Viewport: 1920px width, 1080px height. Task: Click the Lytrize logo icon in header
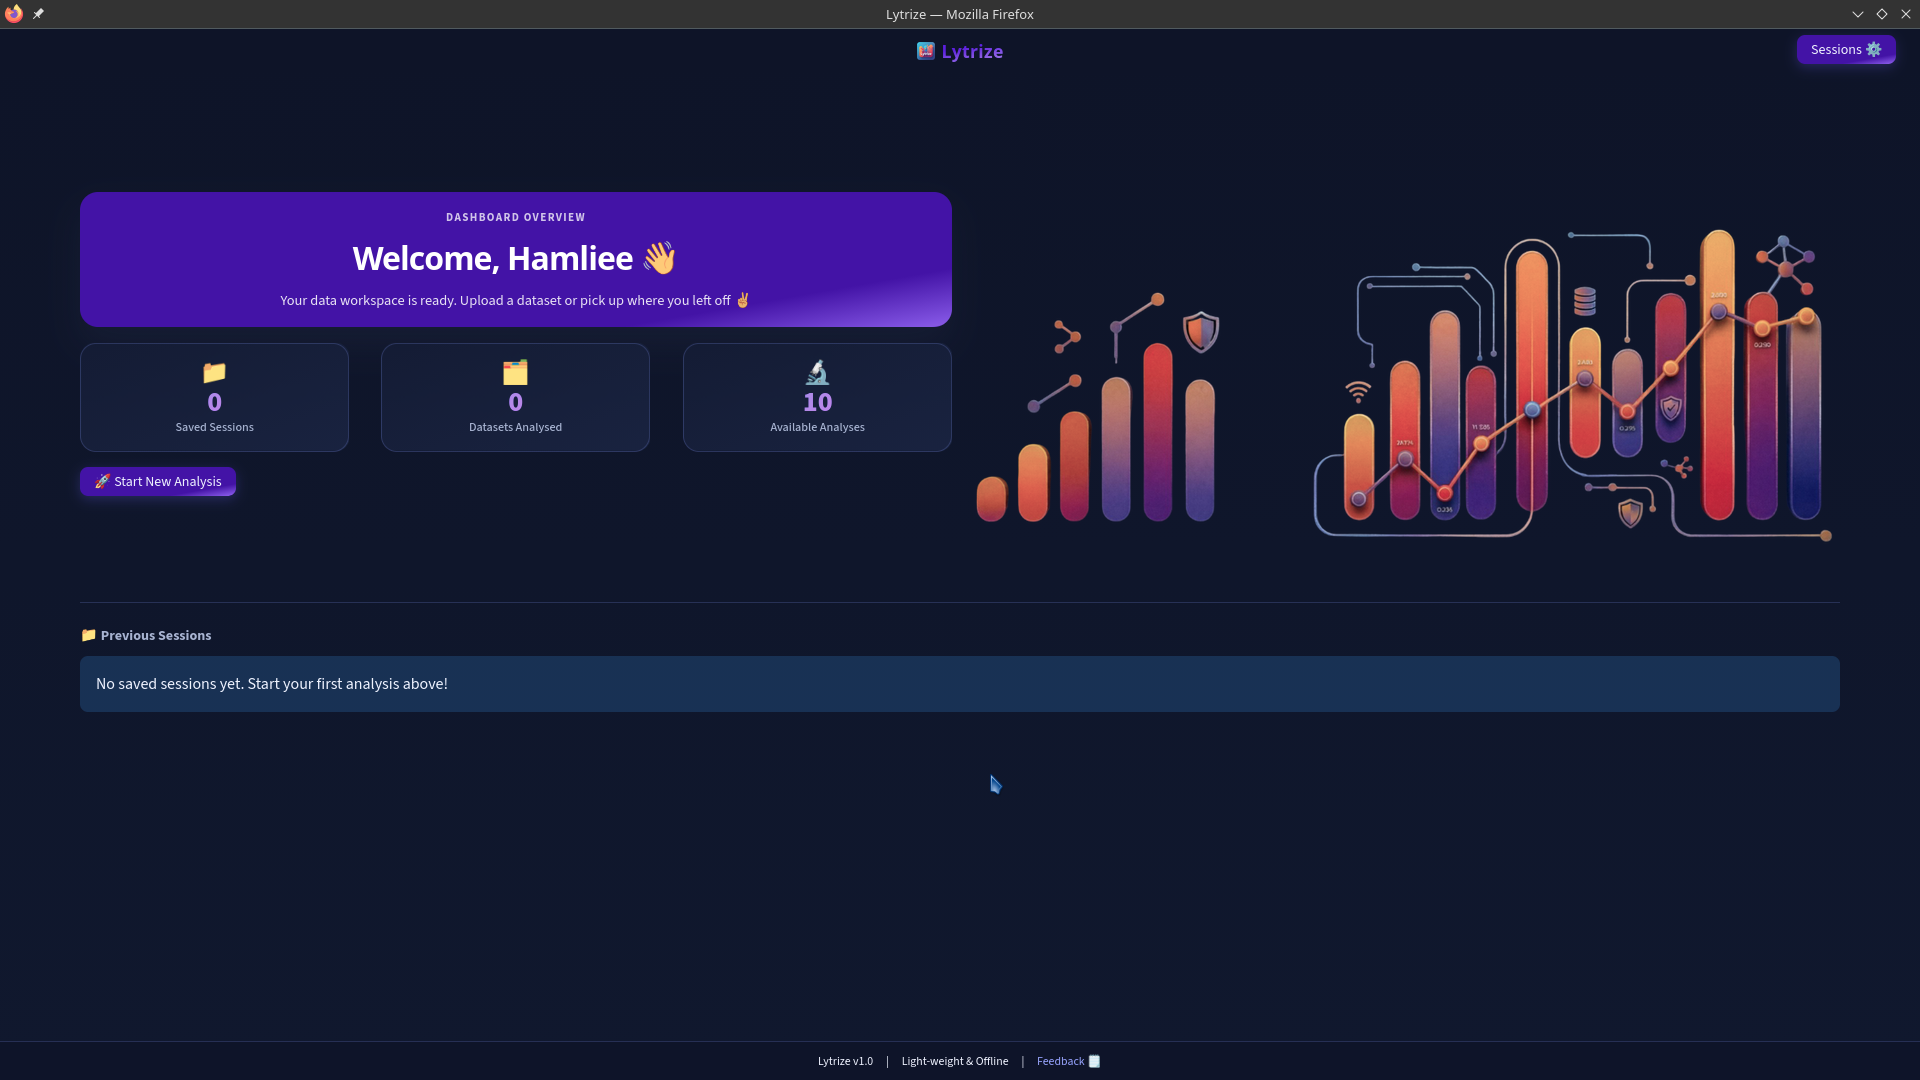point(926,51)
